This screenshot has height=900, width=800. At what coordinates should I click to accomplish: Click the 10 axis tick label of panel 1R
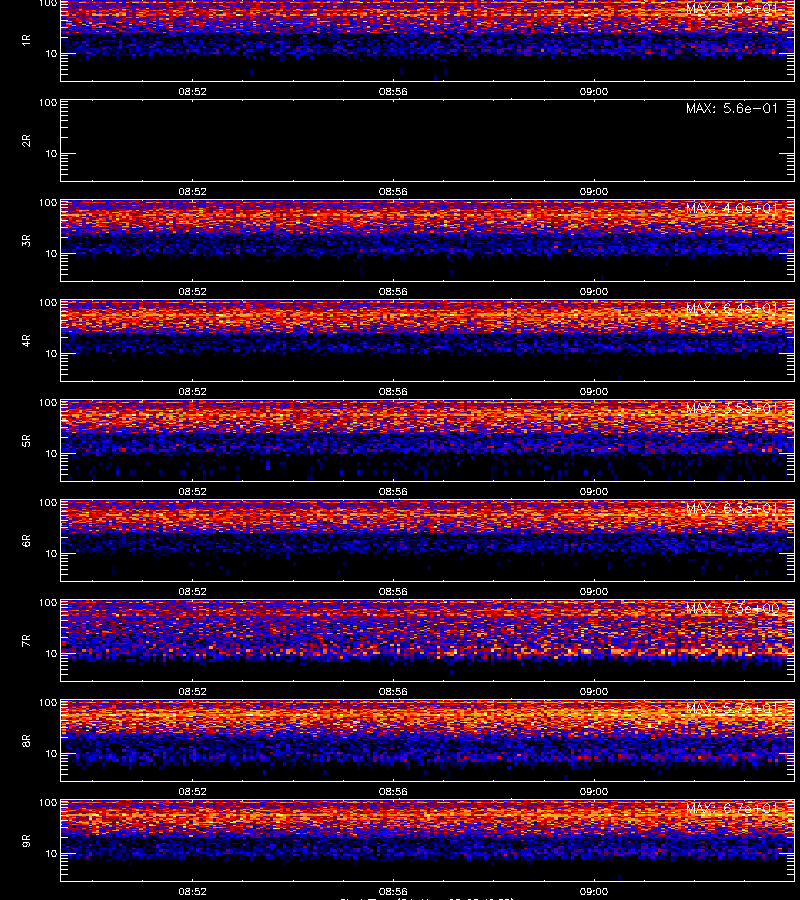[51, 54]
